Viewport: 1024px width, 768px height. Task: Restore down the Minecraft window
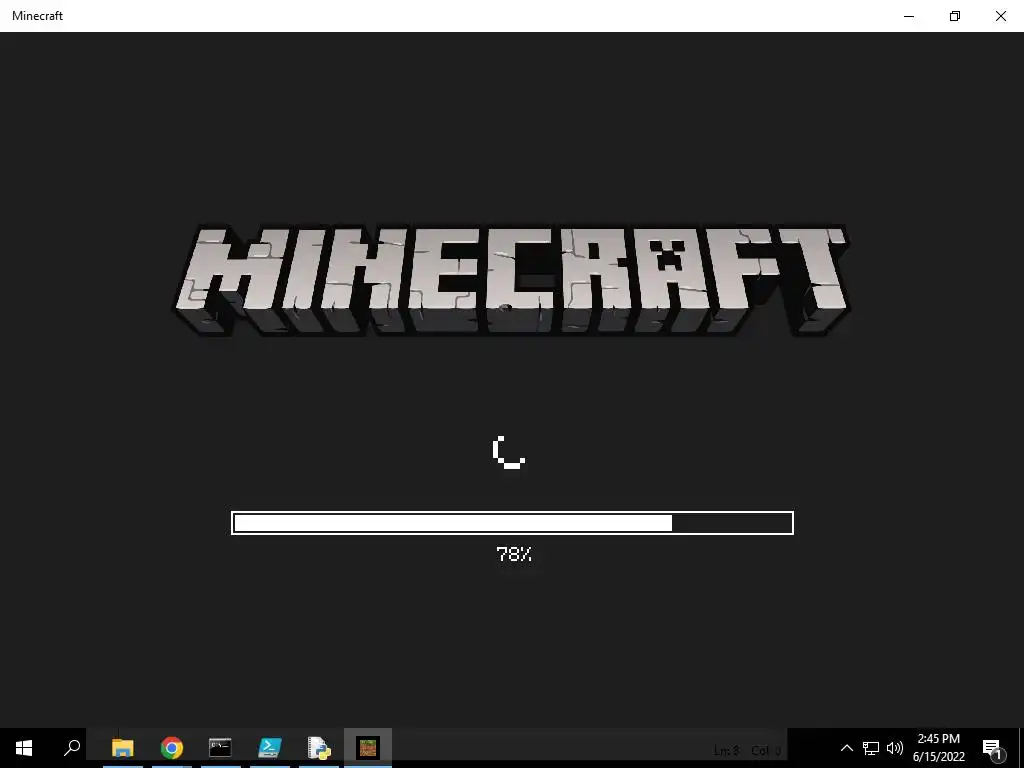click(x=955, y=16)
